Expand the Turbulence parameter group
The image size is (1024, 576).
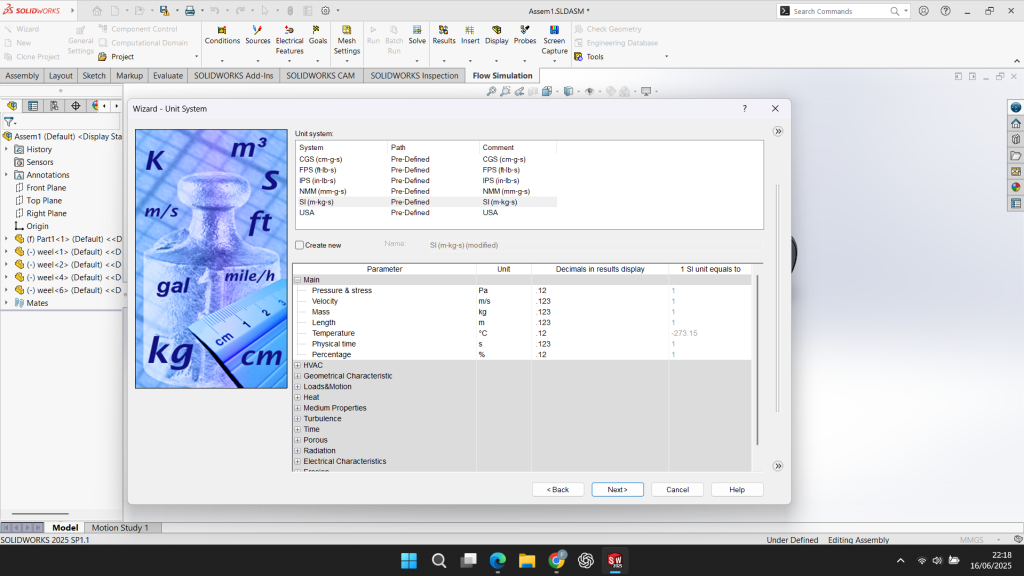298,419
